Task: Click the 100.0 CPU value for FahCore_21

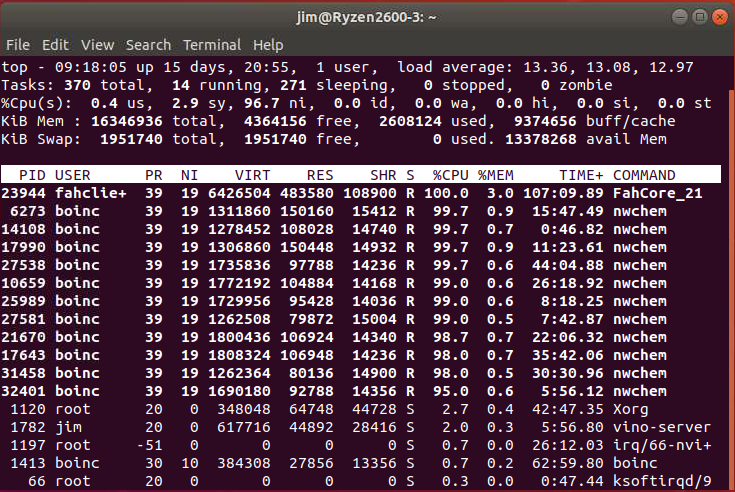Action: pos(446,193)
